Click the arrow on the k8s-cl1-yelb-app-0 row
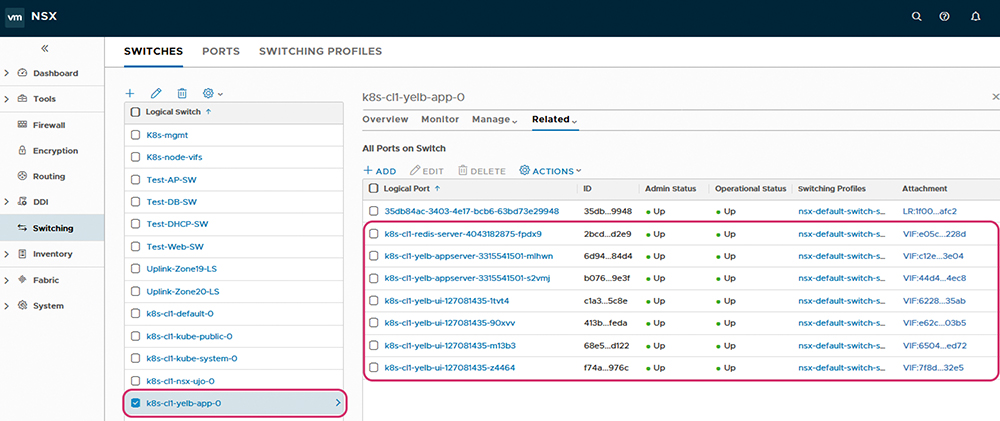 click(338, 403)
